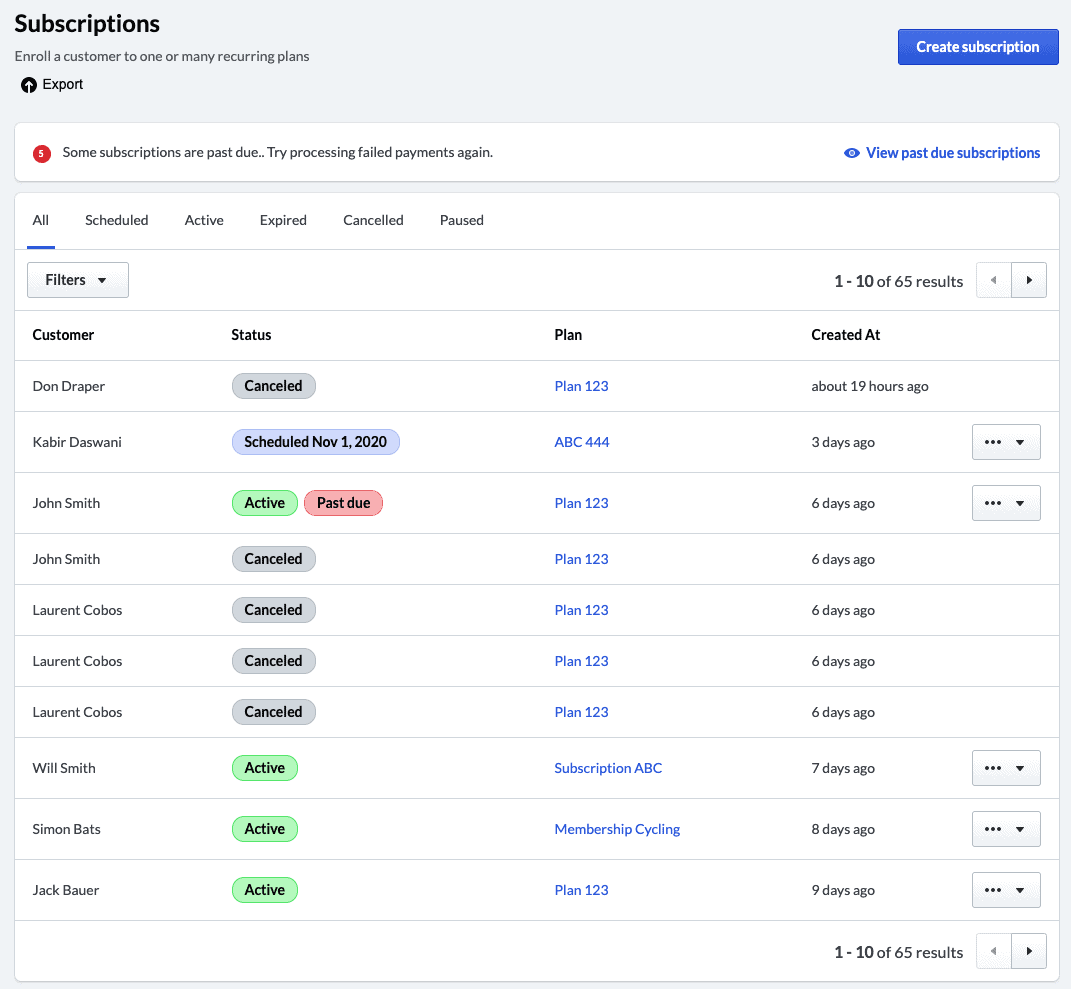The width and height of the screenshot is (1071, 989).
Task: Click the eye icon for past due subscriptions
Action: point(852,153)
